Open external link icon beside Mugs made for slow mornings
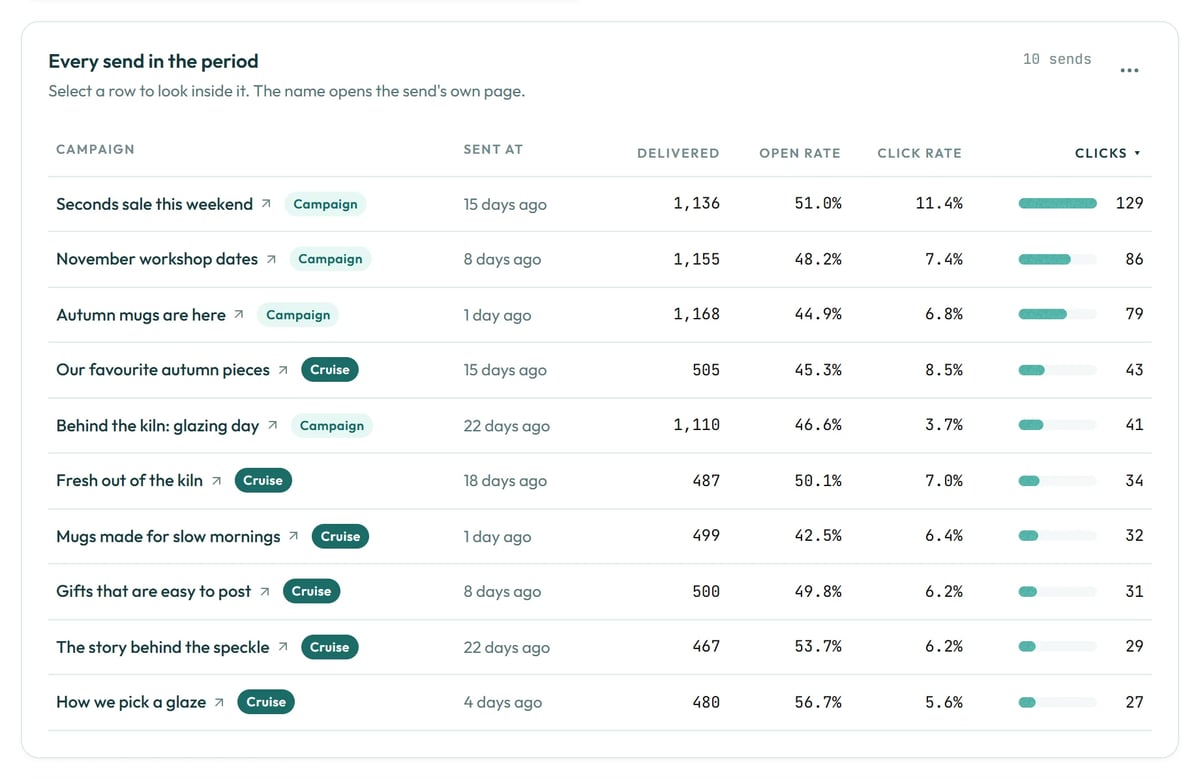Viewport: 1200px width, 778px height. [x=293, y=536]
